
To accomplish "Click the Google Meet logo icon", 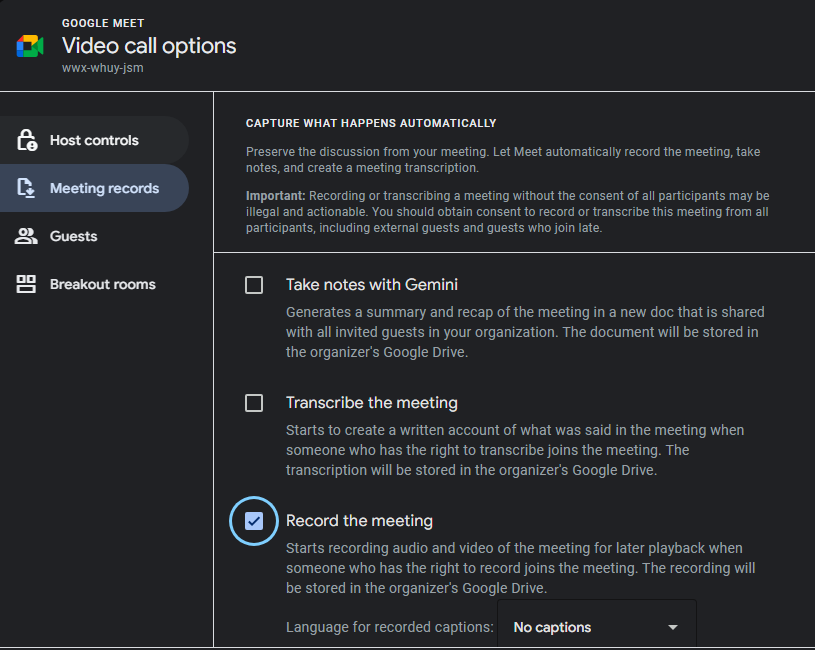I will tap(29, 46).
